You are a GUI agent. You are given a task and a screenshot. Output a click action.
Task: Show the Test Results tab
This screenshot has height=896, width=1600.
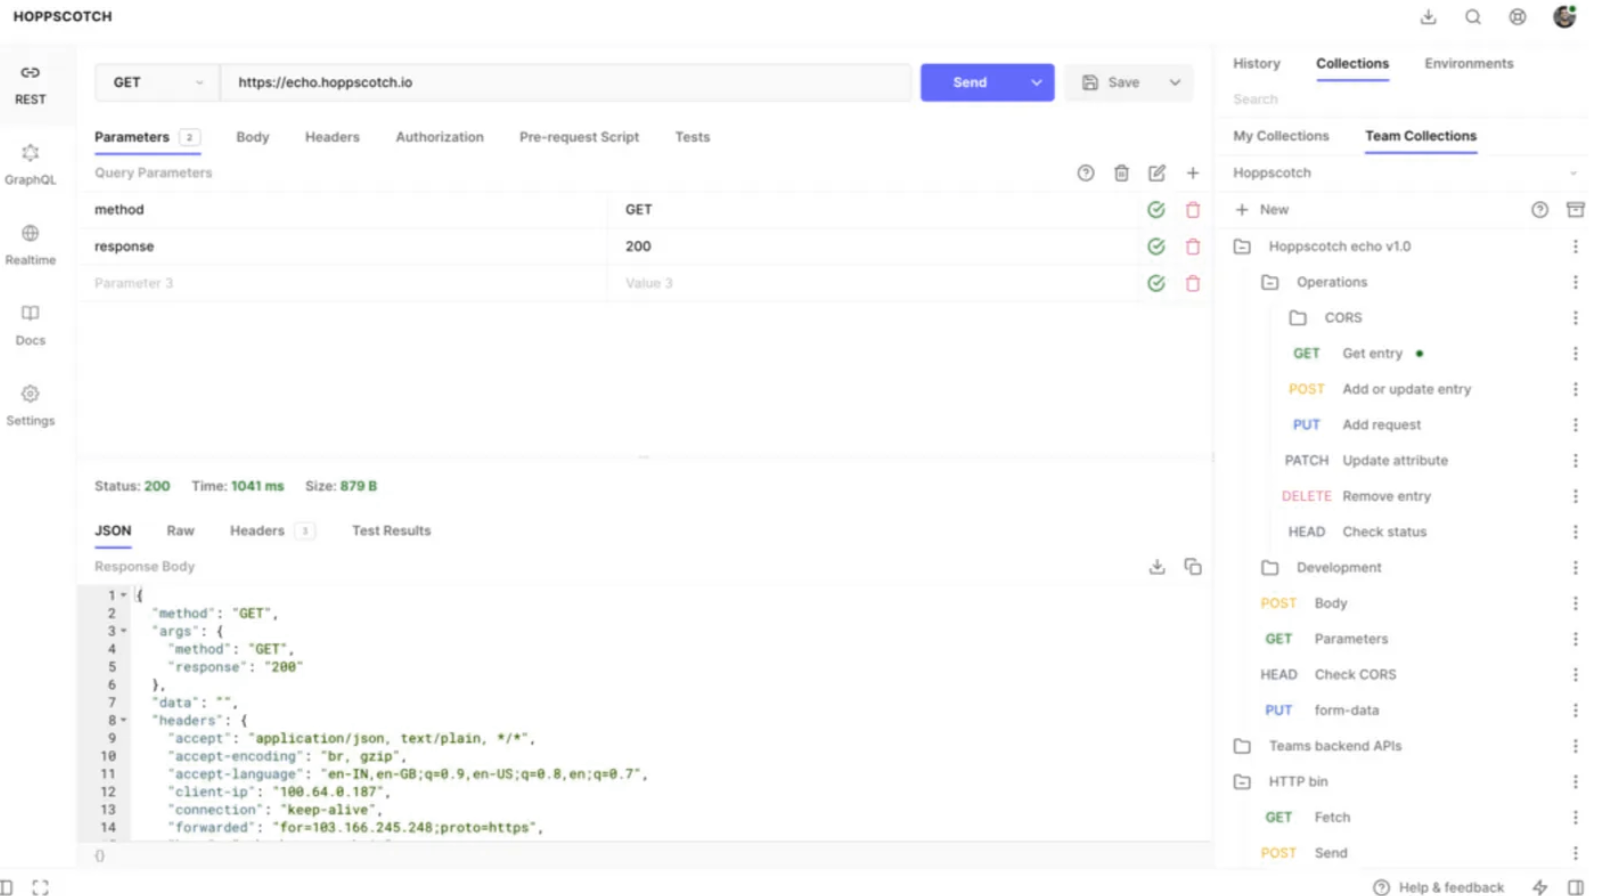pyautogui.click(x=391, y=531)
